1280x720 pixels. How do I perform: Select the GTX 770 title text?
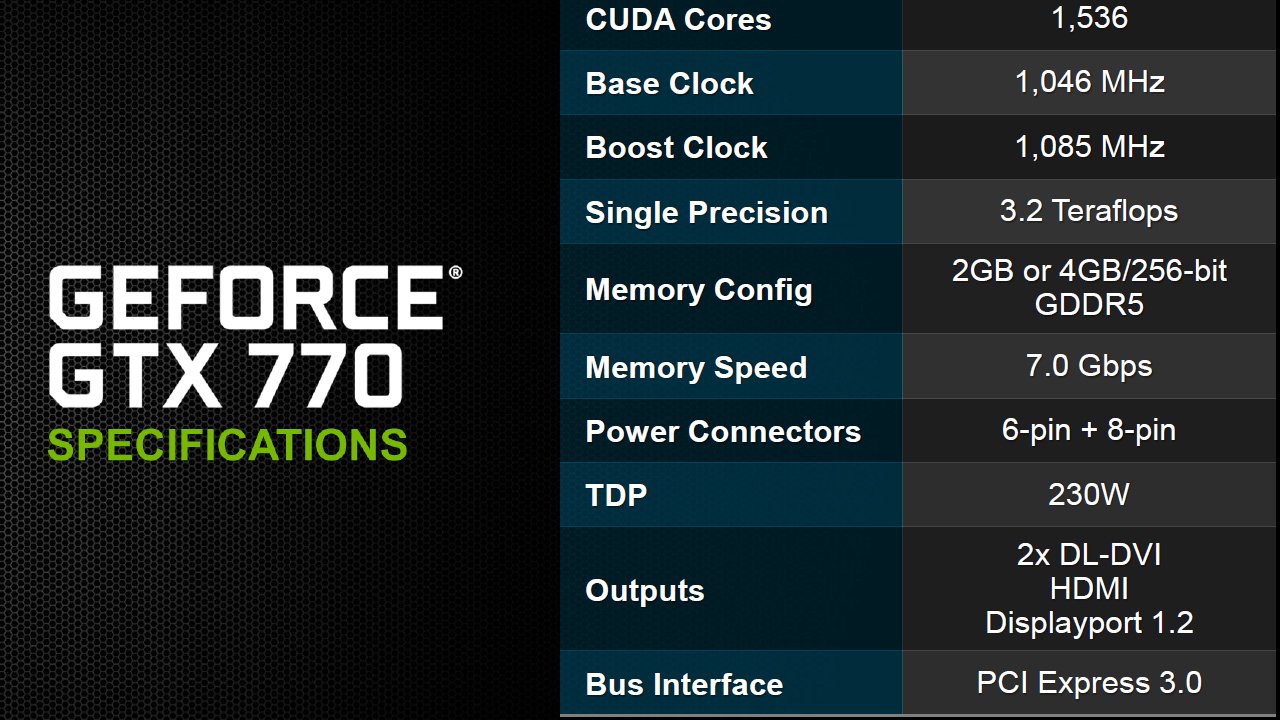226,375
